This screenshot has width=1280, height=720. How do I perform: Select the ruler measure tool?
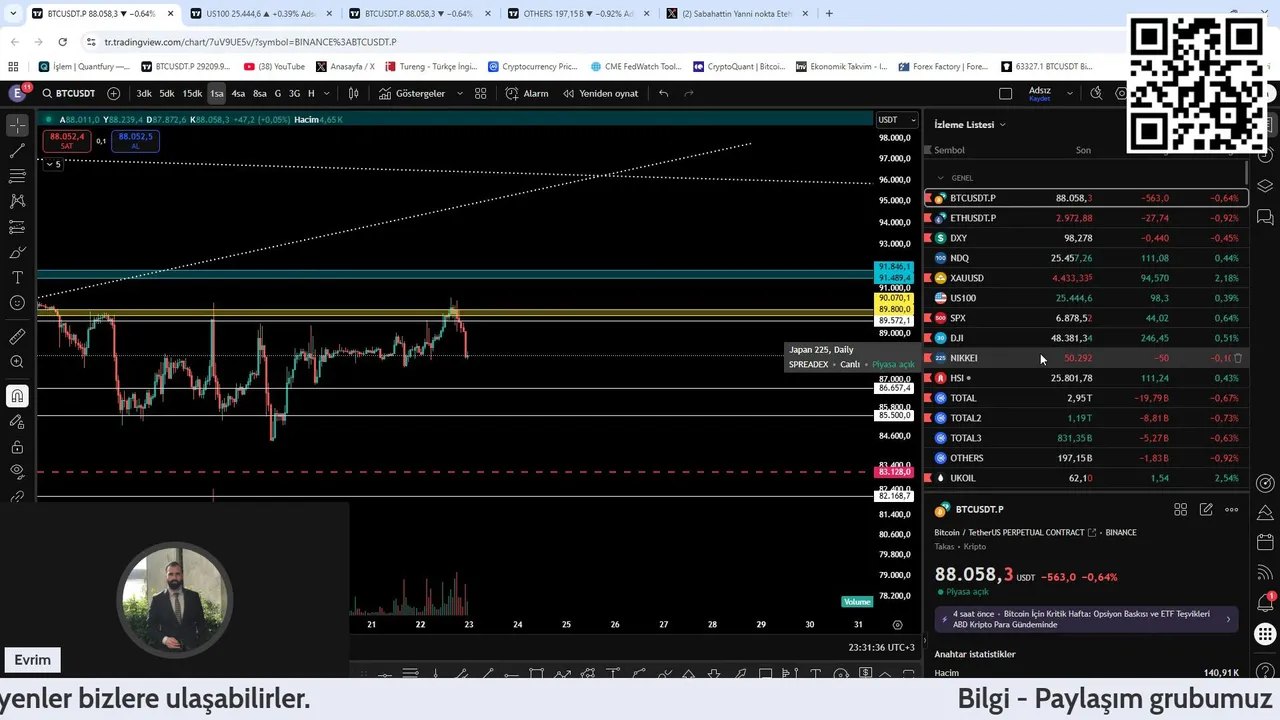pyautogui.click(x=17, y=337)
